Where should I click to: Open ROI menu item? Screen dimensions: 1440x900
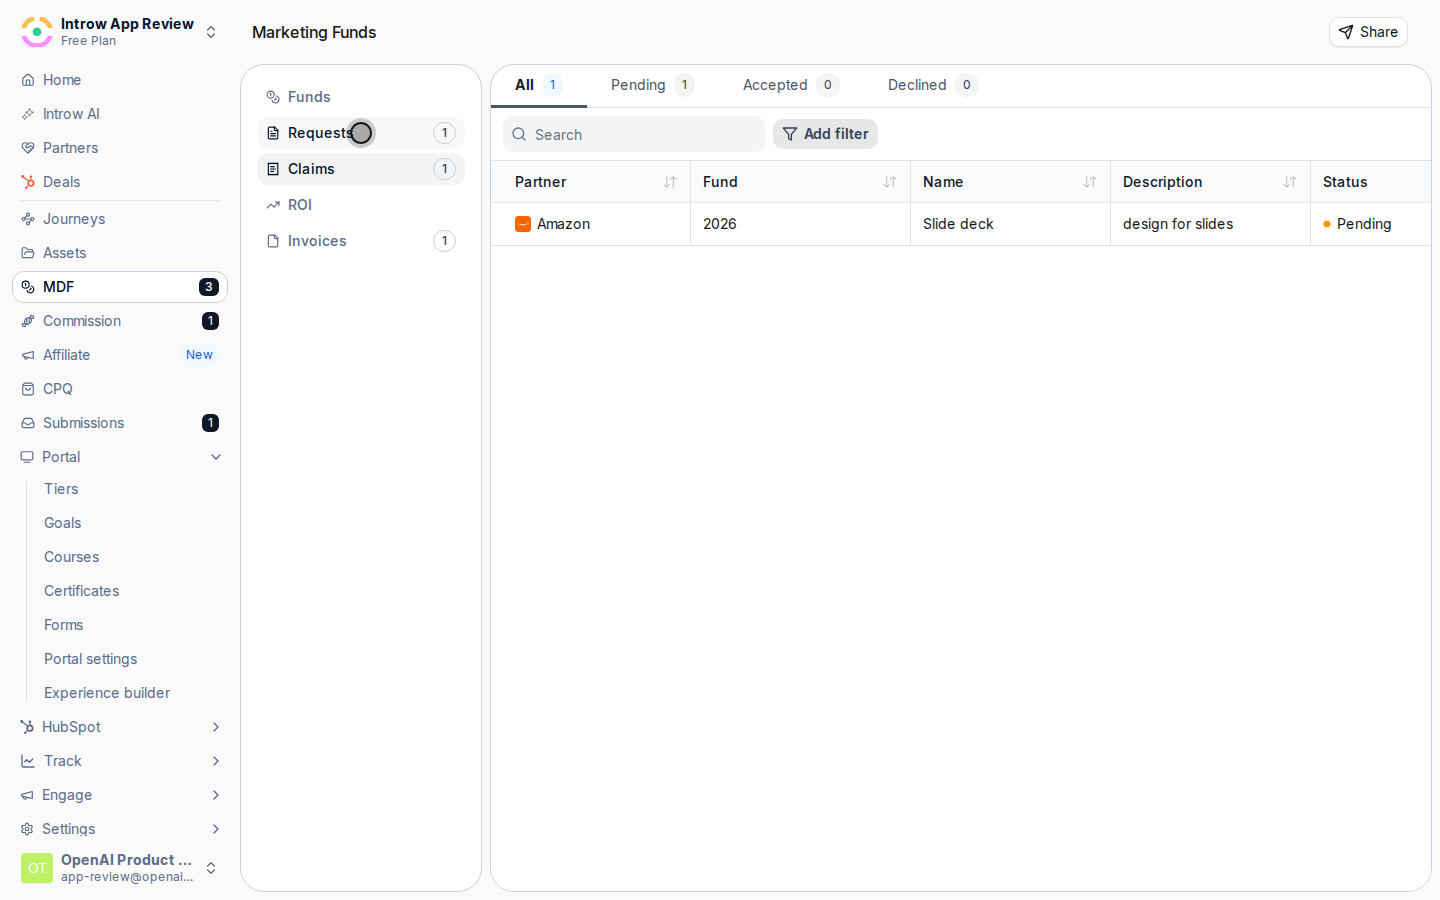point(361,205)
